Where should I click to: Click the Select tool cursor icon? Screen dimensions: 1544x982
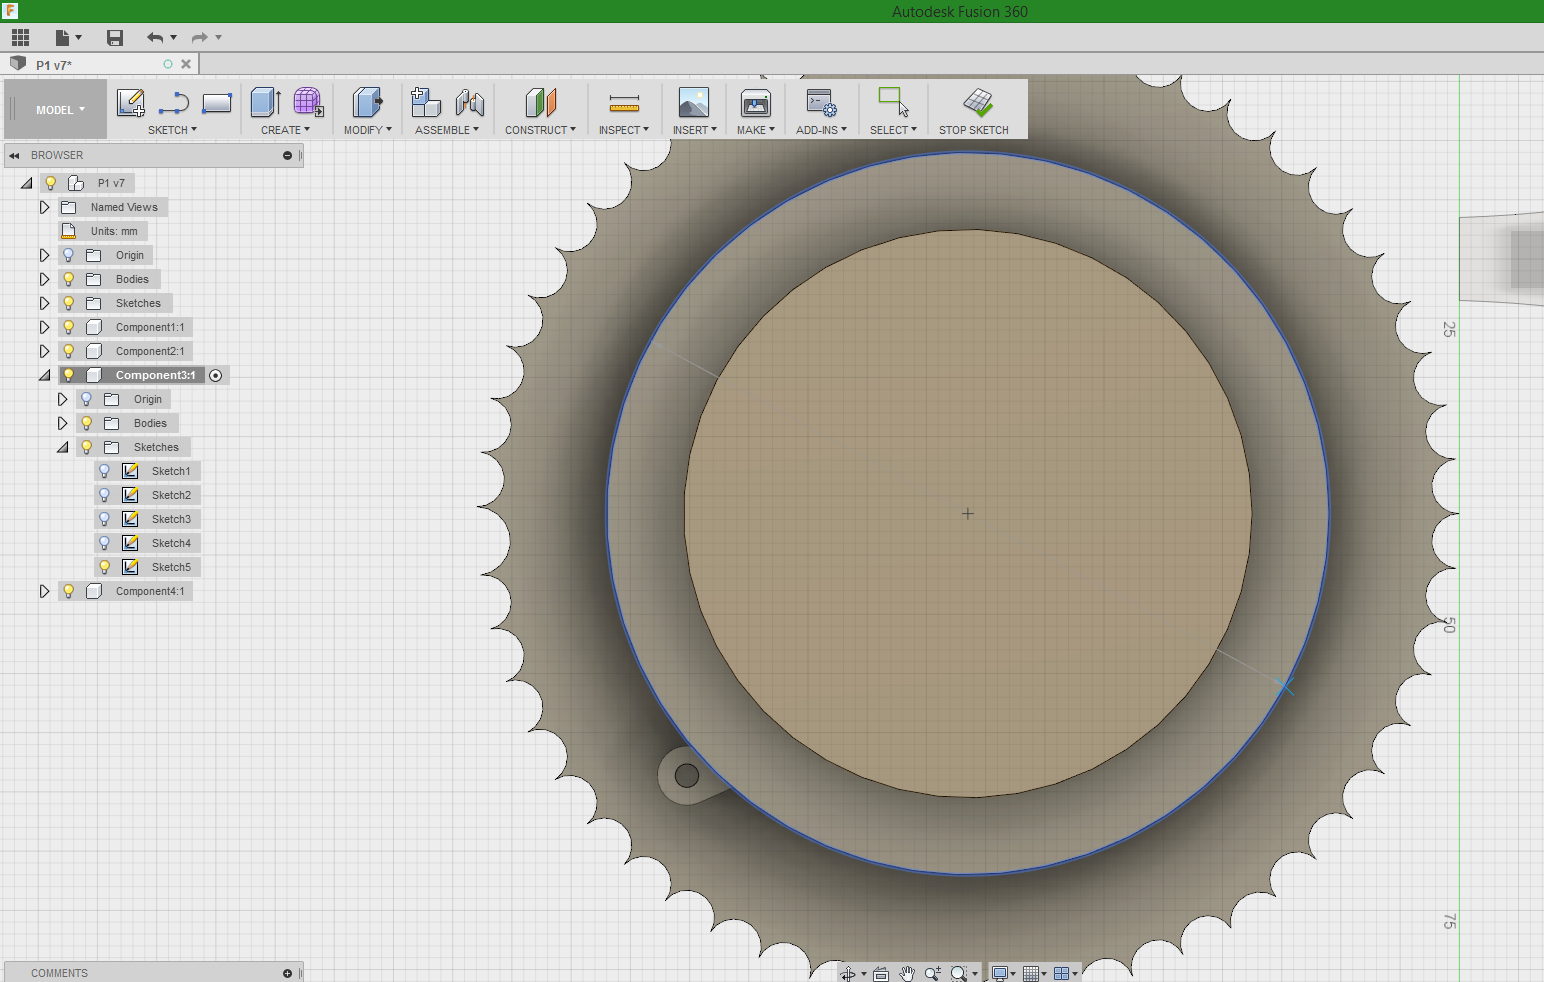(893, 102)
